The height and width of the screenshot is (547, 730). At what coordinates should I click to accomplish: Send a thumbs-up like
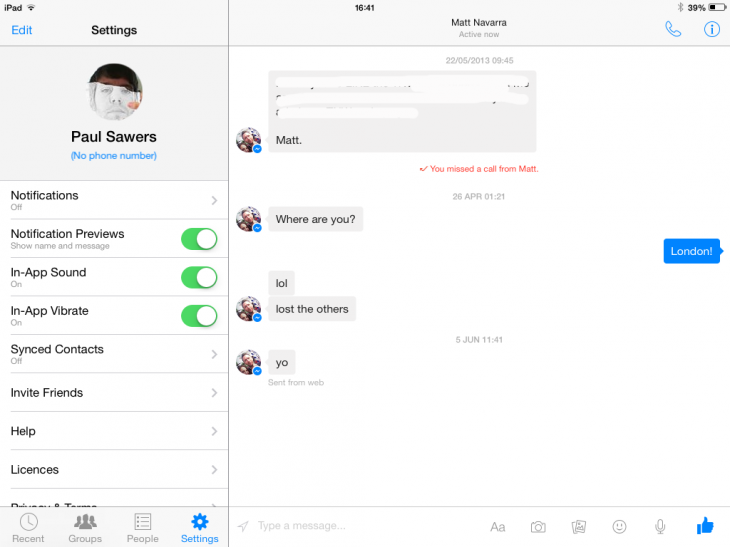click(x=705, y=526)
